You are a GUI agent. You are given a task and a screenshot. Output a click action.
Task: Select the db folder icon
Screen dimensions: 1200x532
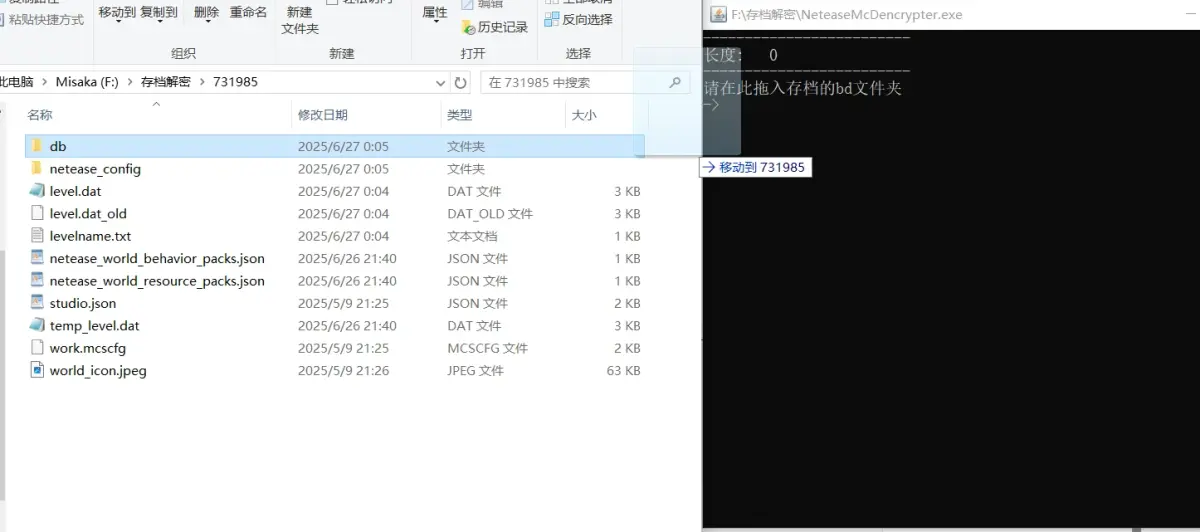(37, 146)
